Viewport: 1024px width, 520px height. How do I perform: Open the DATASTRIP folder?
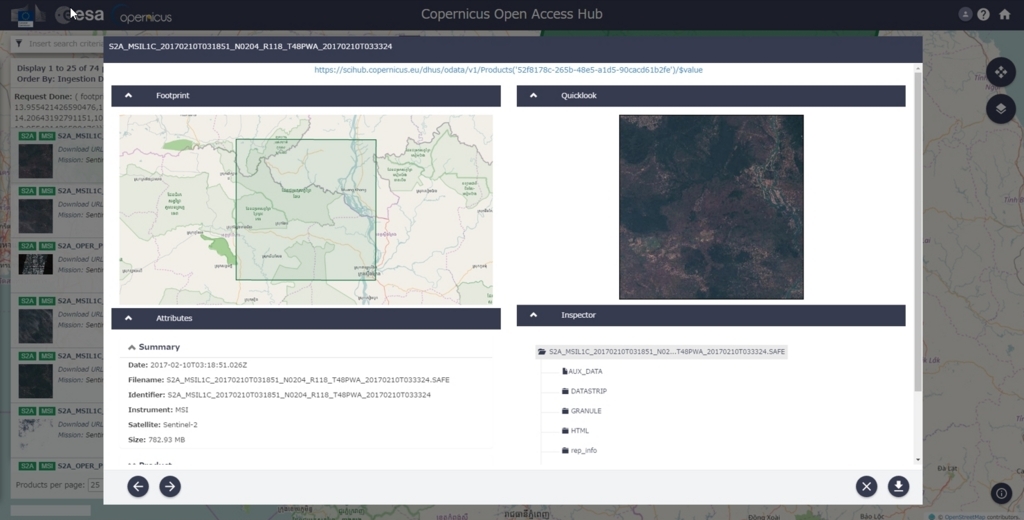(x=584, y=391)
